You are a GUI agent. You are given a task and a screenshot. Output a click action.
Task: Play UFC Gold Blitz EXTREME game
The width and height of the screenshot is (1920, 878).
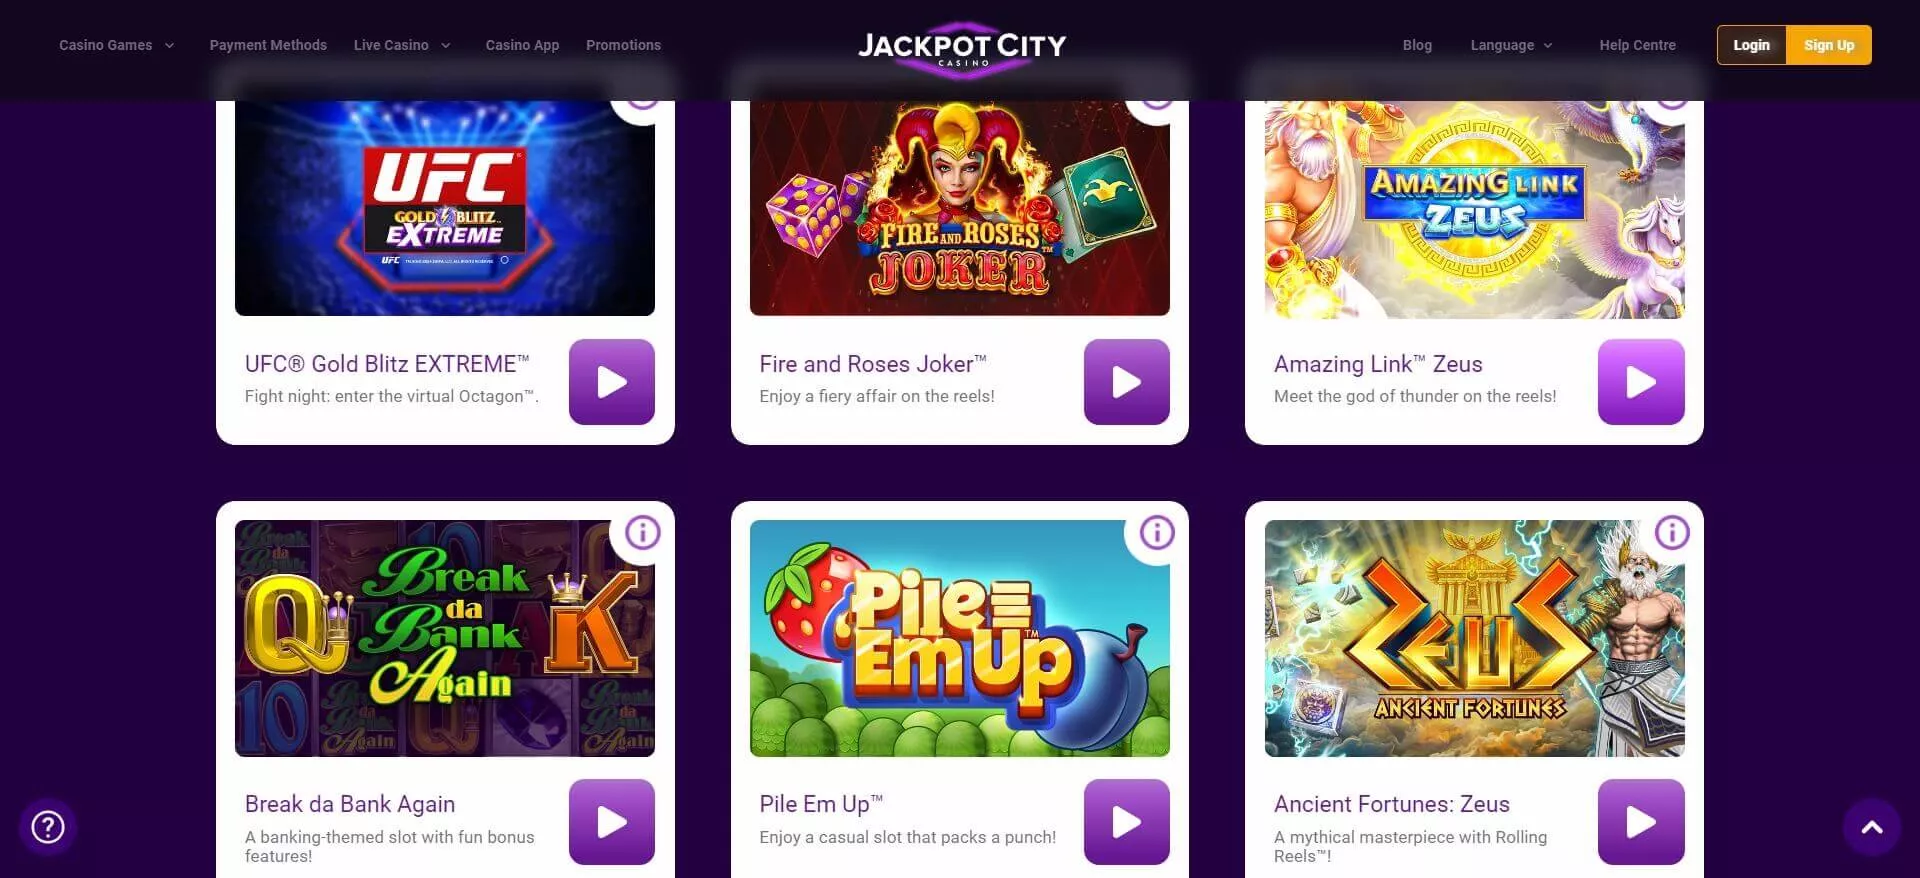click(x=612, y=382)
